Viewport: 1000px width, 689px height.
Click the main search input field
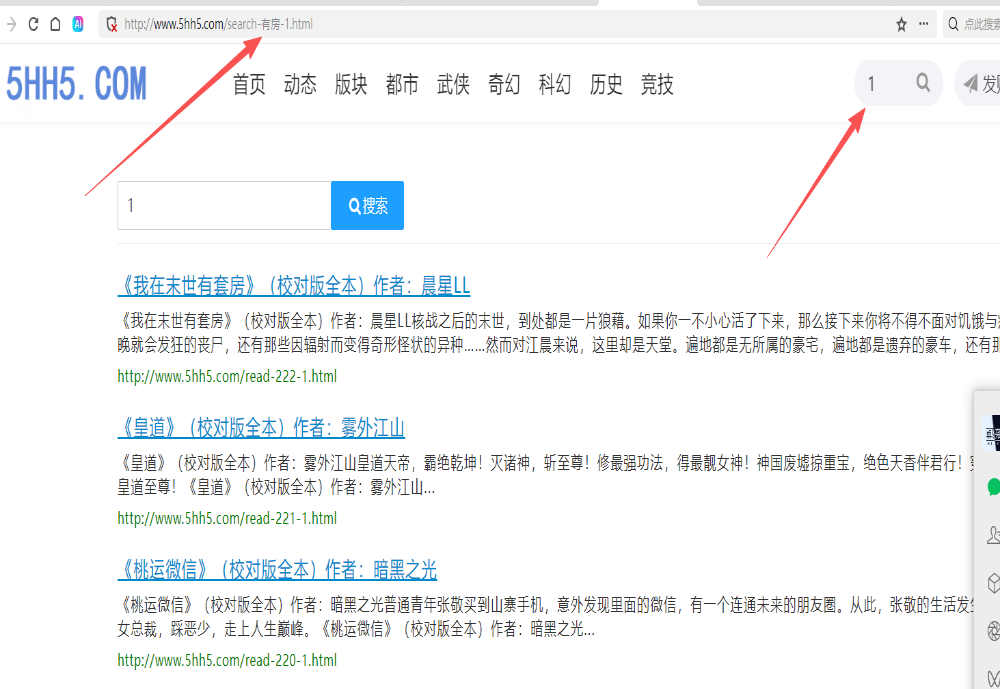pos(224,206)
